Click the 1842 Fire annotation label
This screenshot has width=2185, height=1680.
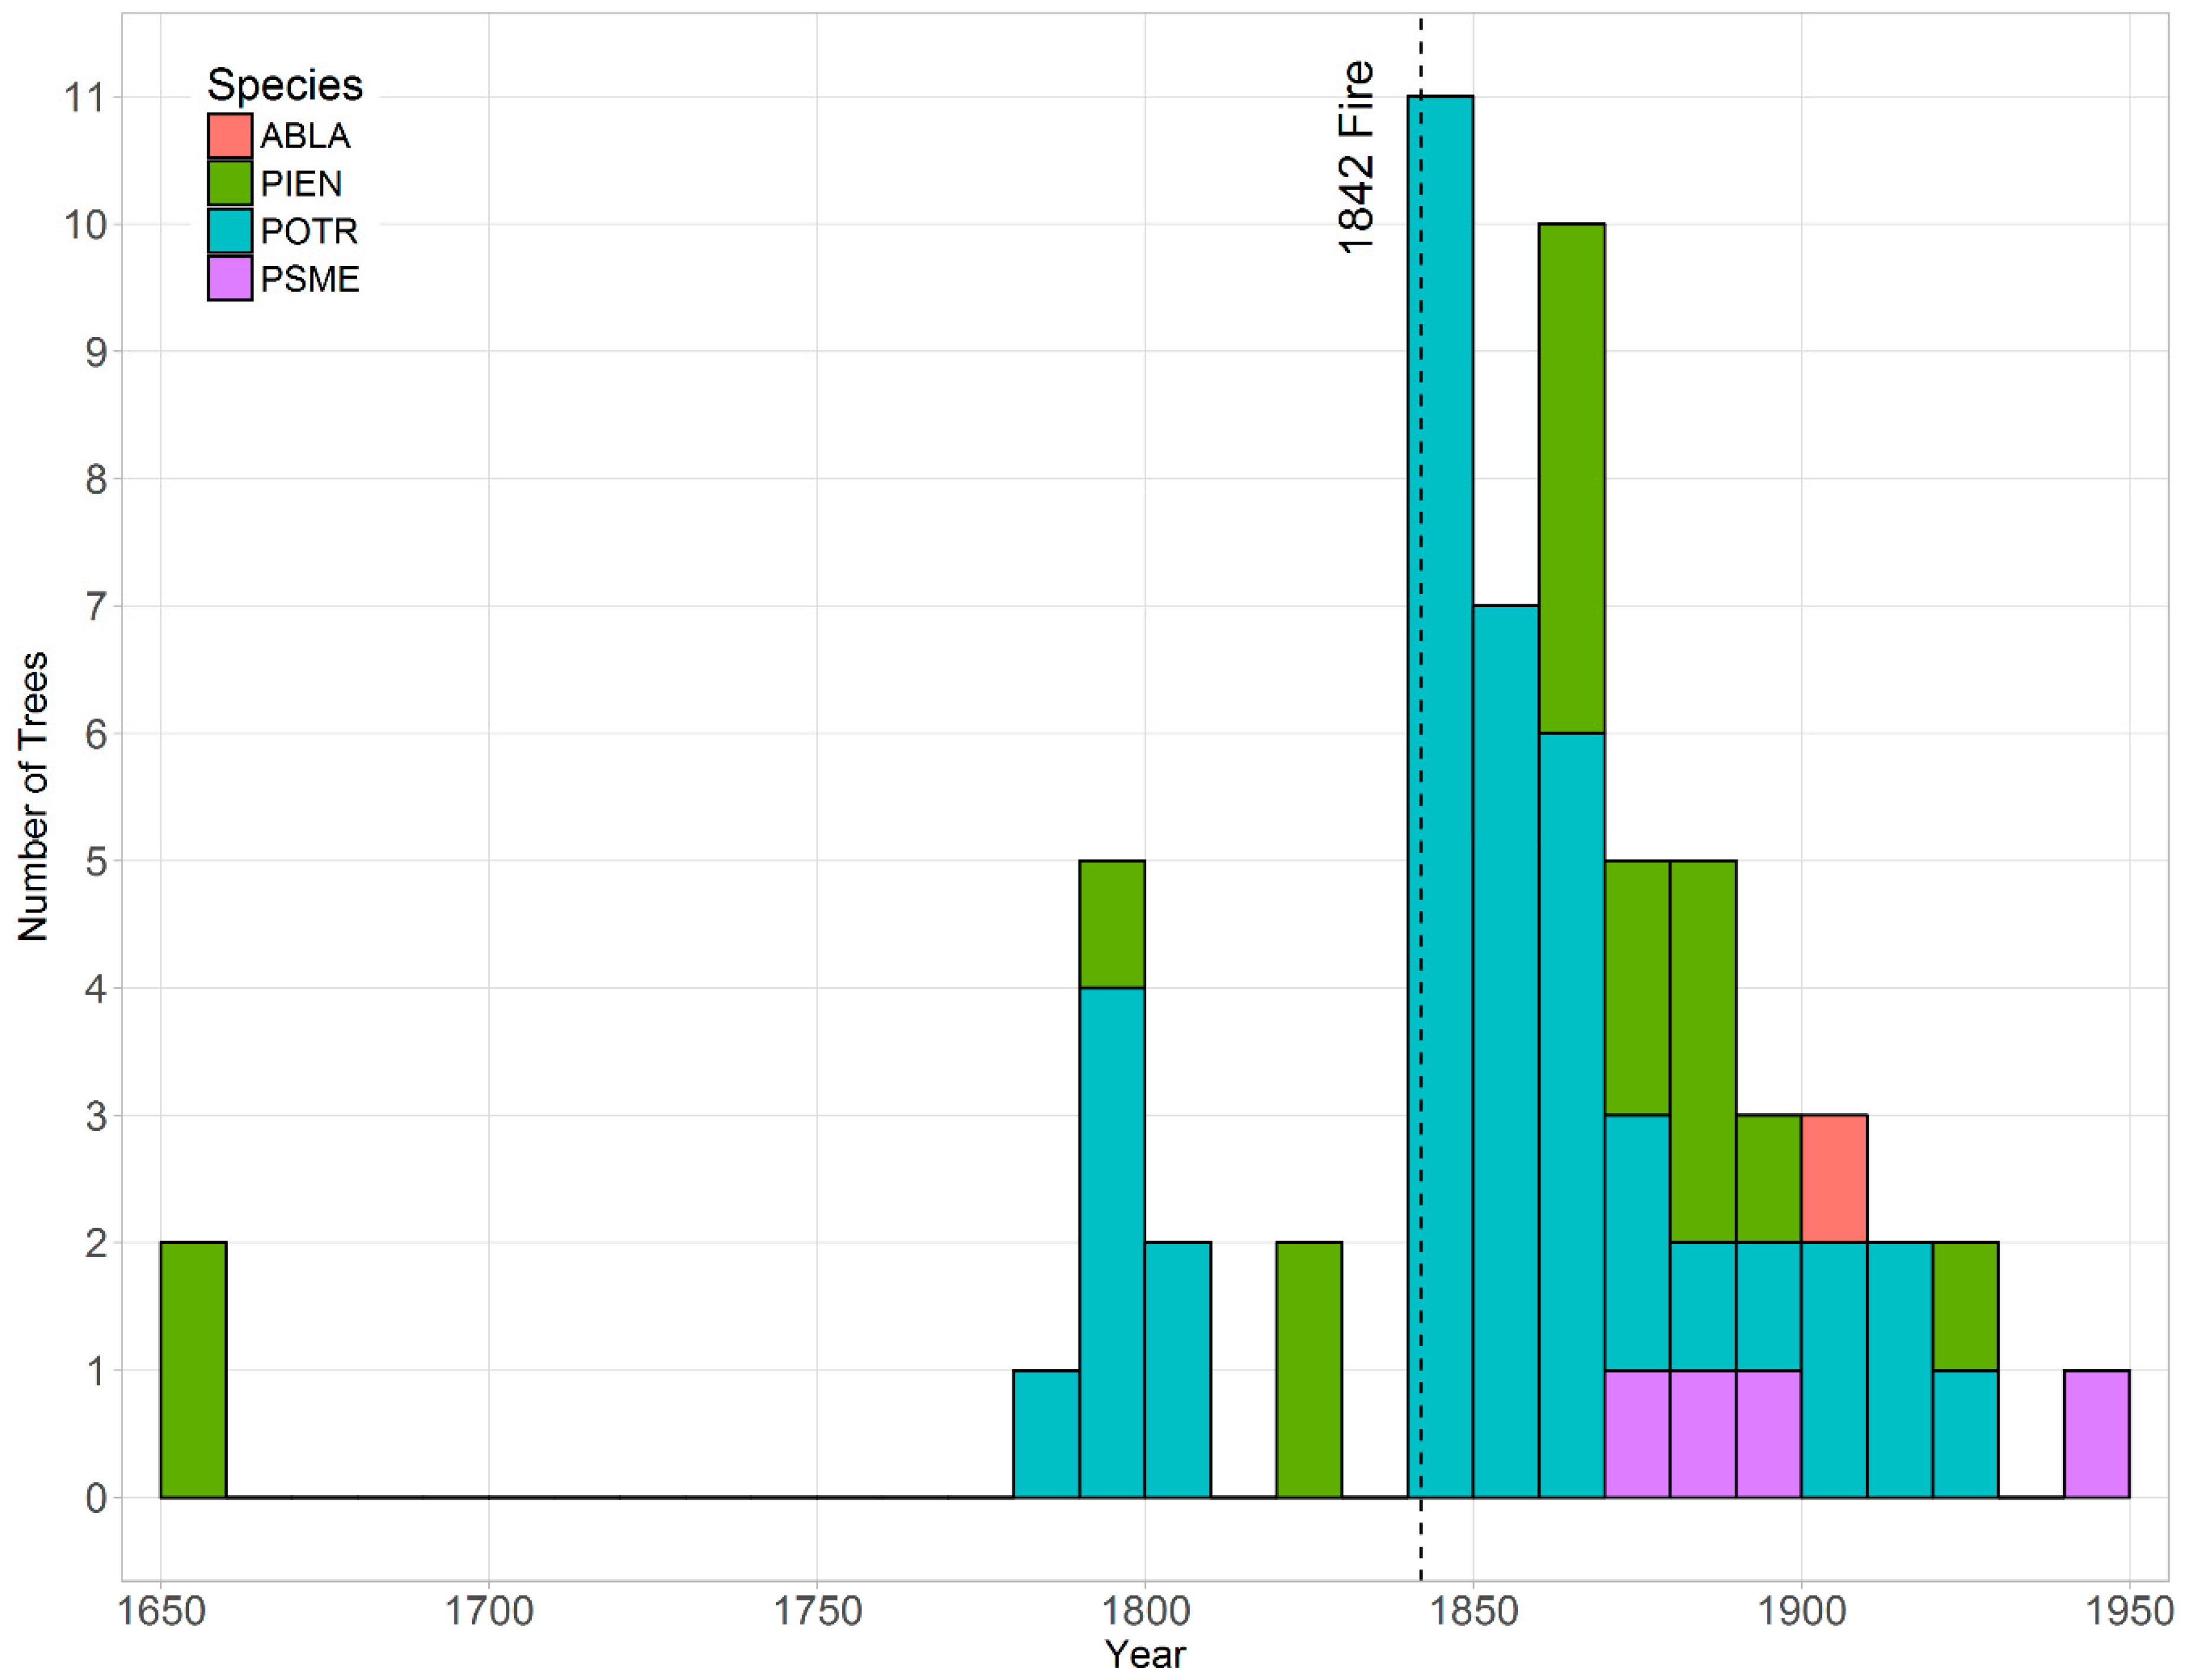1356,157
